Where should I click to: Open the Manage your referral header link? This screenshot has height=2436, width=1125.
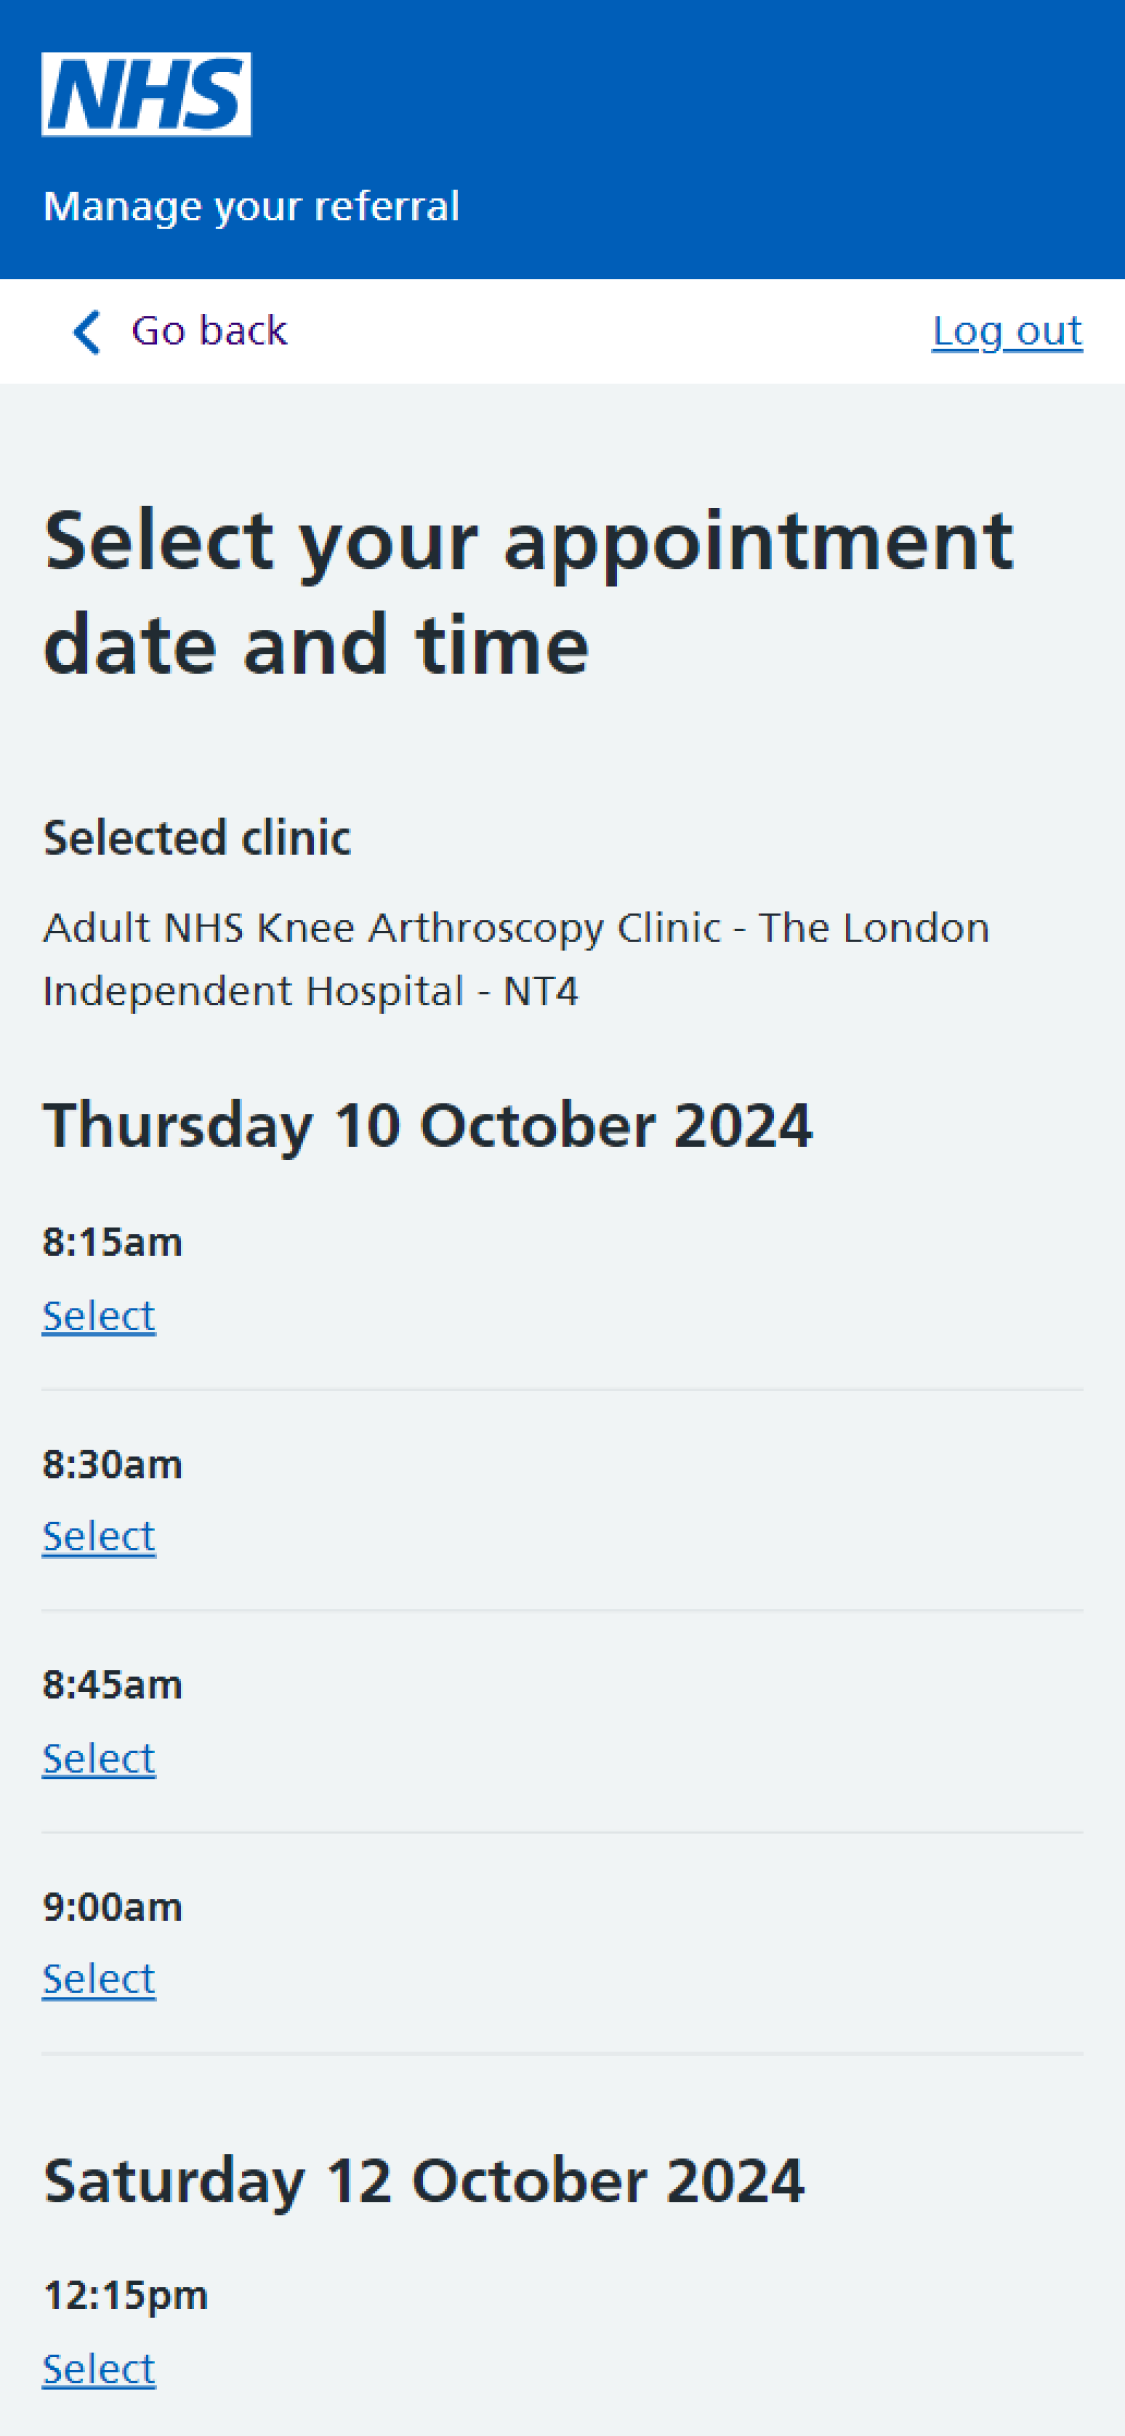pos(251,206)
